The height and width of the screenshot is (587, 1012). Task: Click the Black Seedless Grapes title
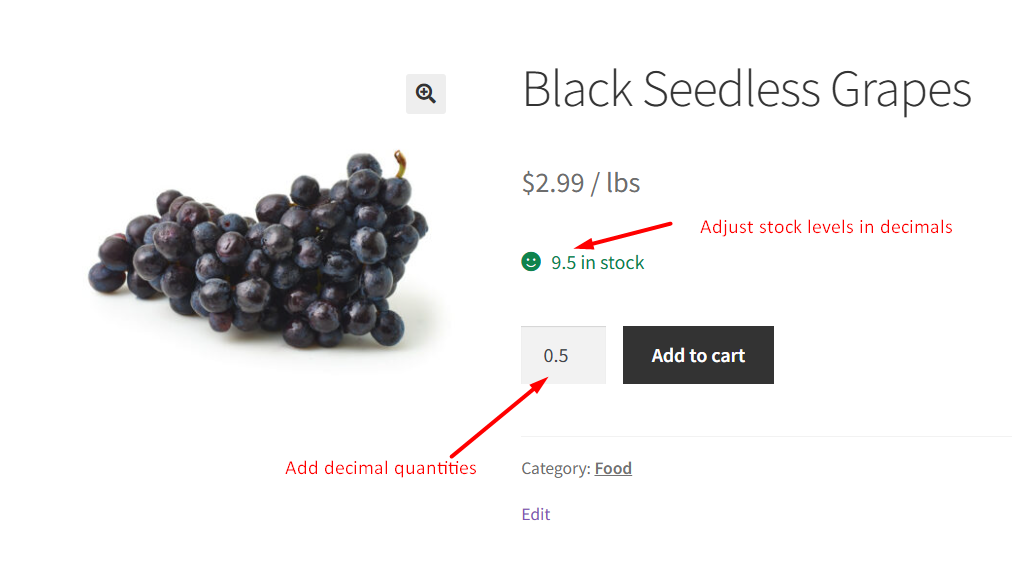746,90
